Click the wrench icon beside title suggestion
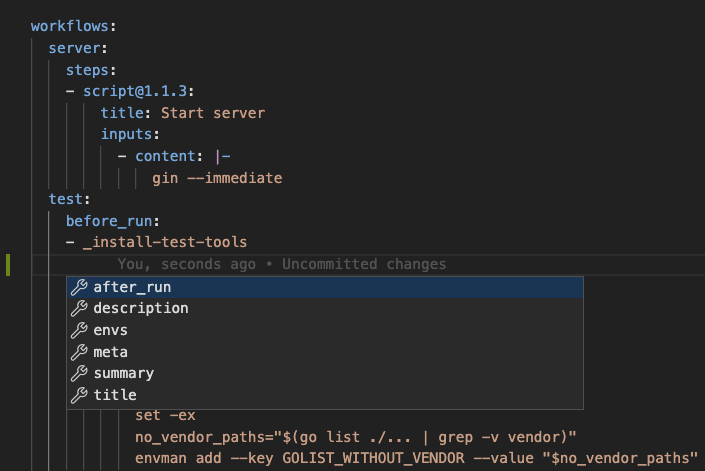 coord(78,395)
